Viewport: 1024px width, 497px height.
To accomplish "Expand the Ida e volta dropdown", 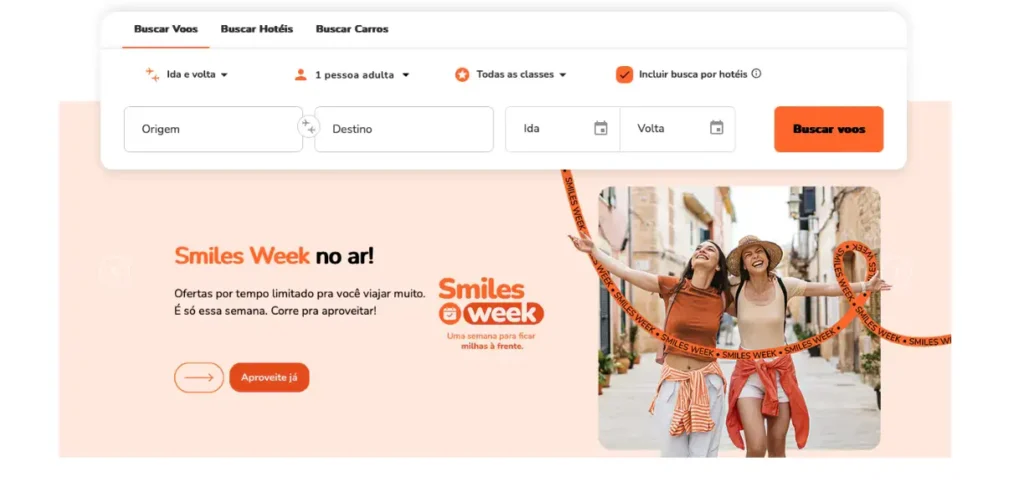I will tap(197, 74).
